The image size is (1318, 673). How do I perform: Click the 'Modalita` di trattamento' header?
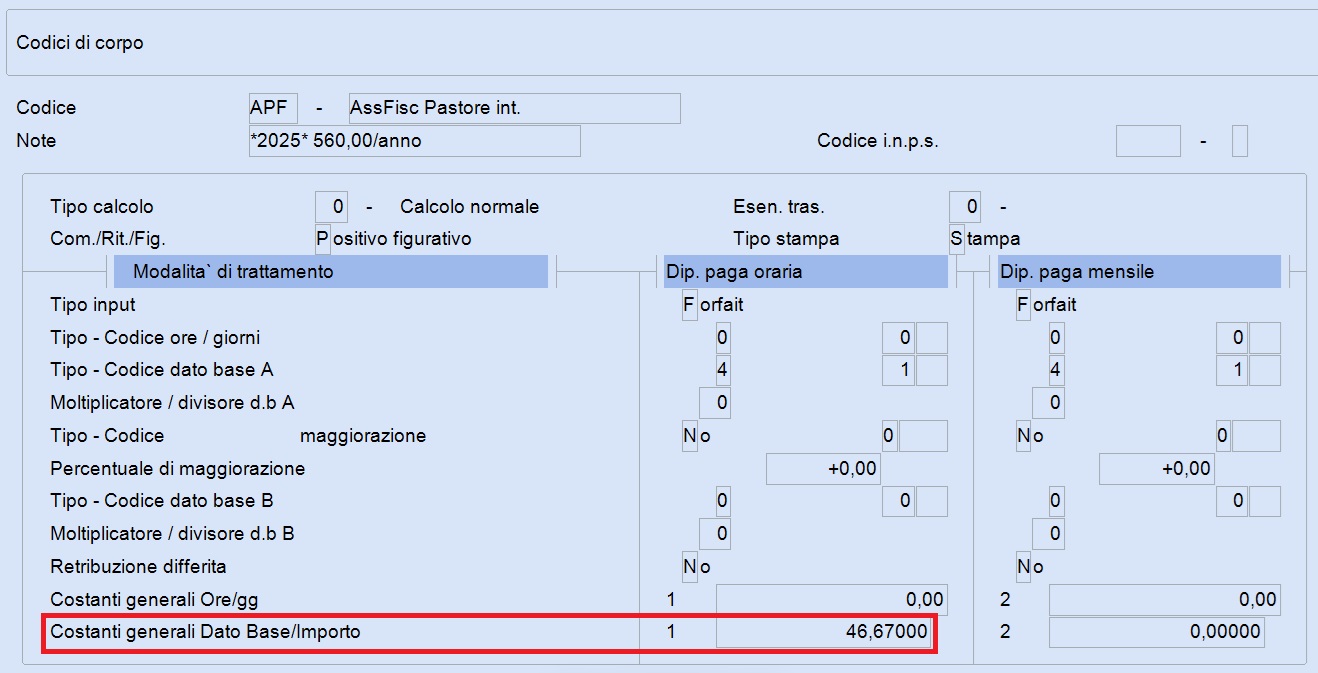pos(331,272)
